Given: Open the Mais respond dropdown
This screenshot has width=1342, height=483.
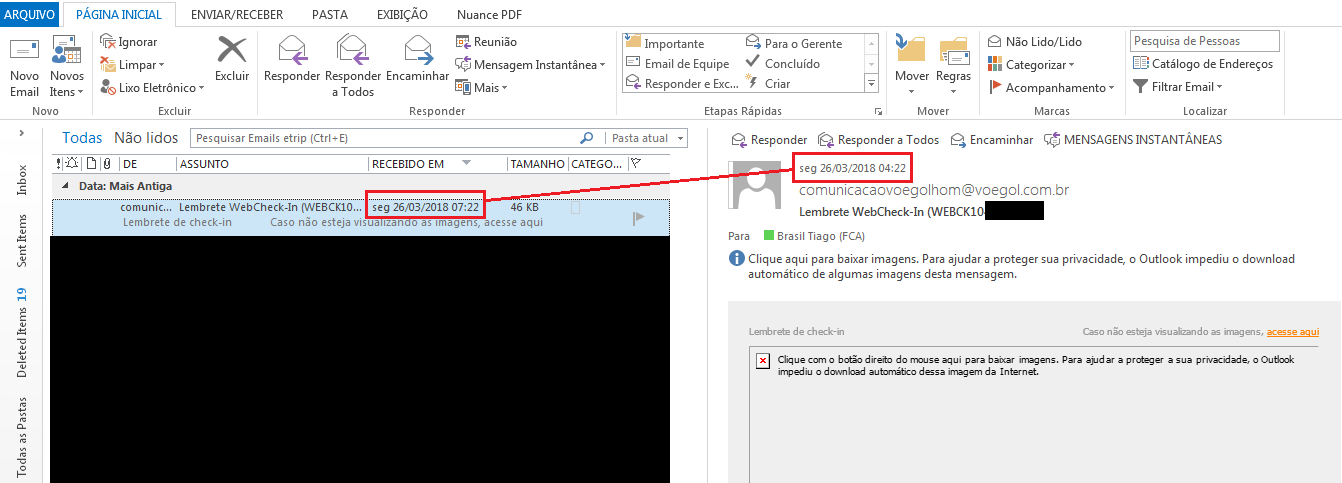Looking at the screenshot, I should point(482,87).
